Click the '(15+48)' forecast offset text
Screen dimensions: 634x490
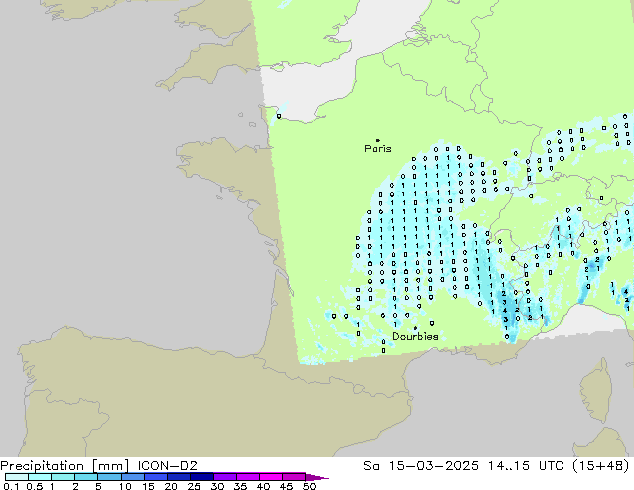tap(601, 466)
